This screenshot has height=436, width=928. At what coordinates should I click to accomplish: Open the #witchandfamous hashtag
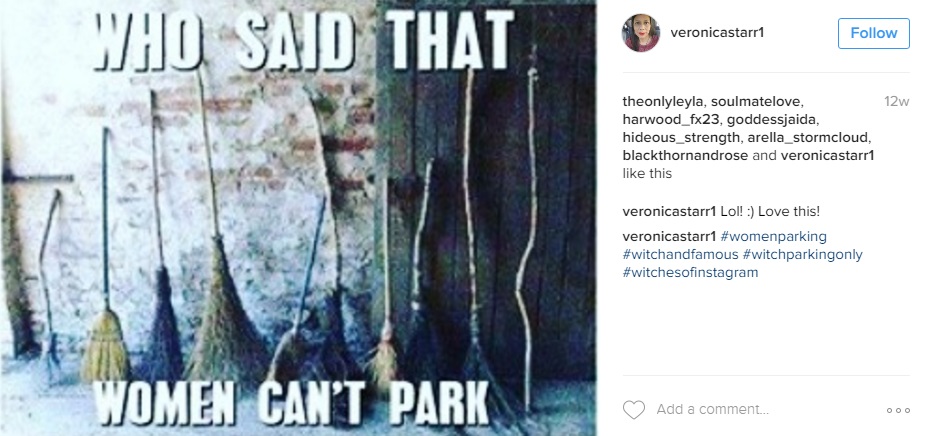pos(681,255)
